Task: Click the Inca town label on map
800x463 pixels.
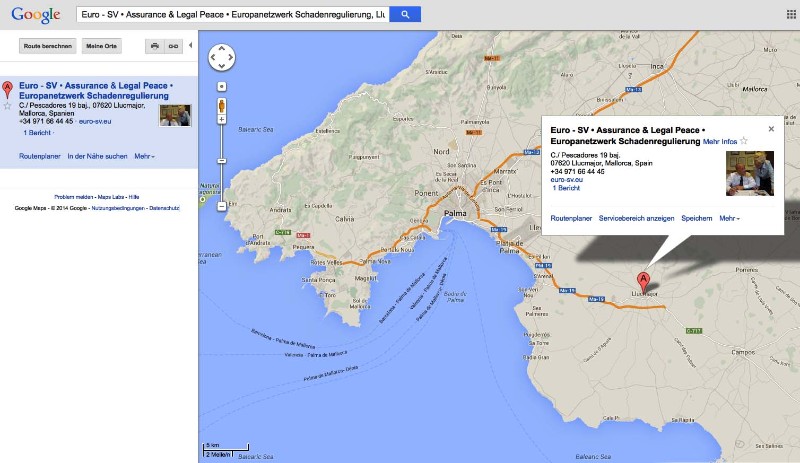Action: coord(657,66)
